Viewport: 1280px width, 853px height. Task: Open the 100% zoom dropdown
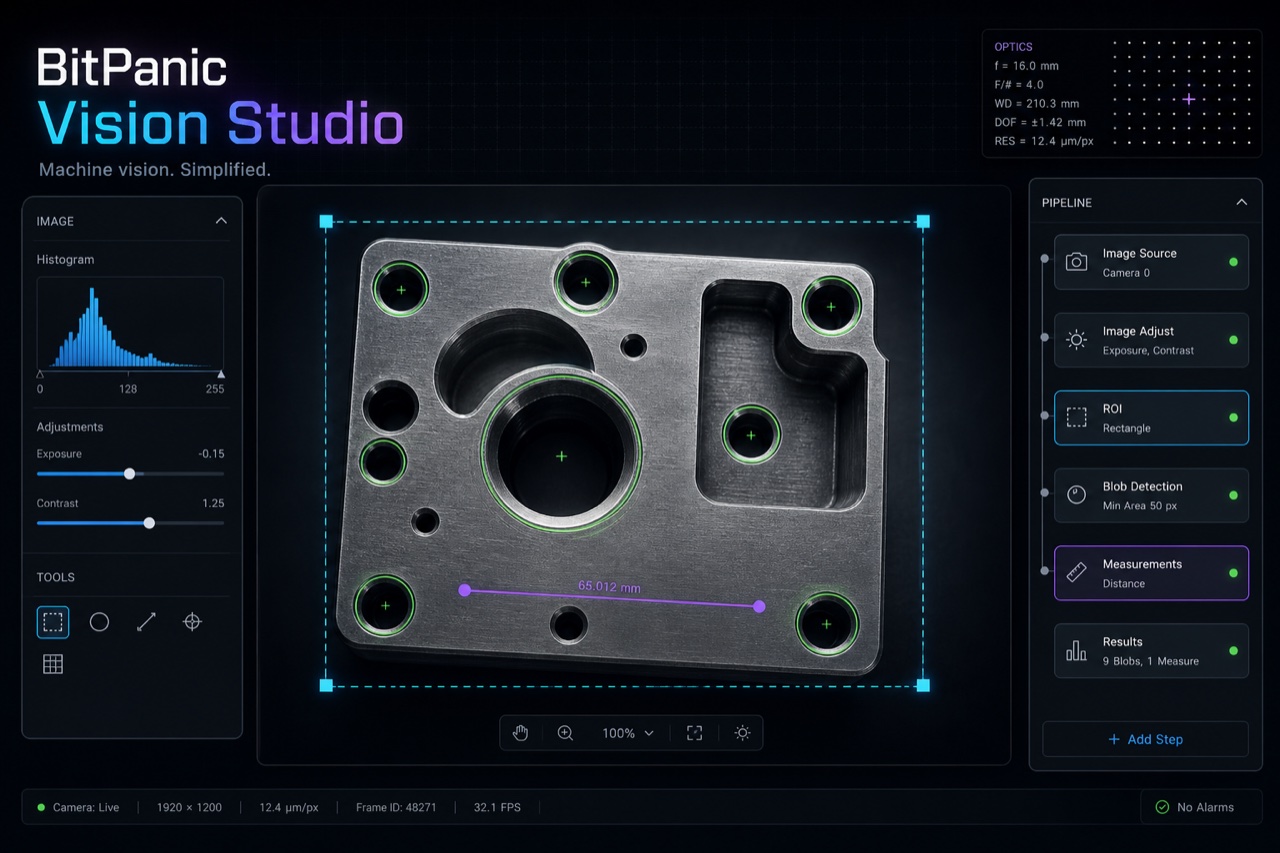coord(627,733)
